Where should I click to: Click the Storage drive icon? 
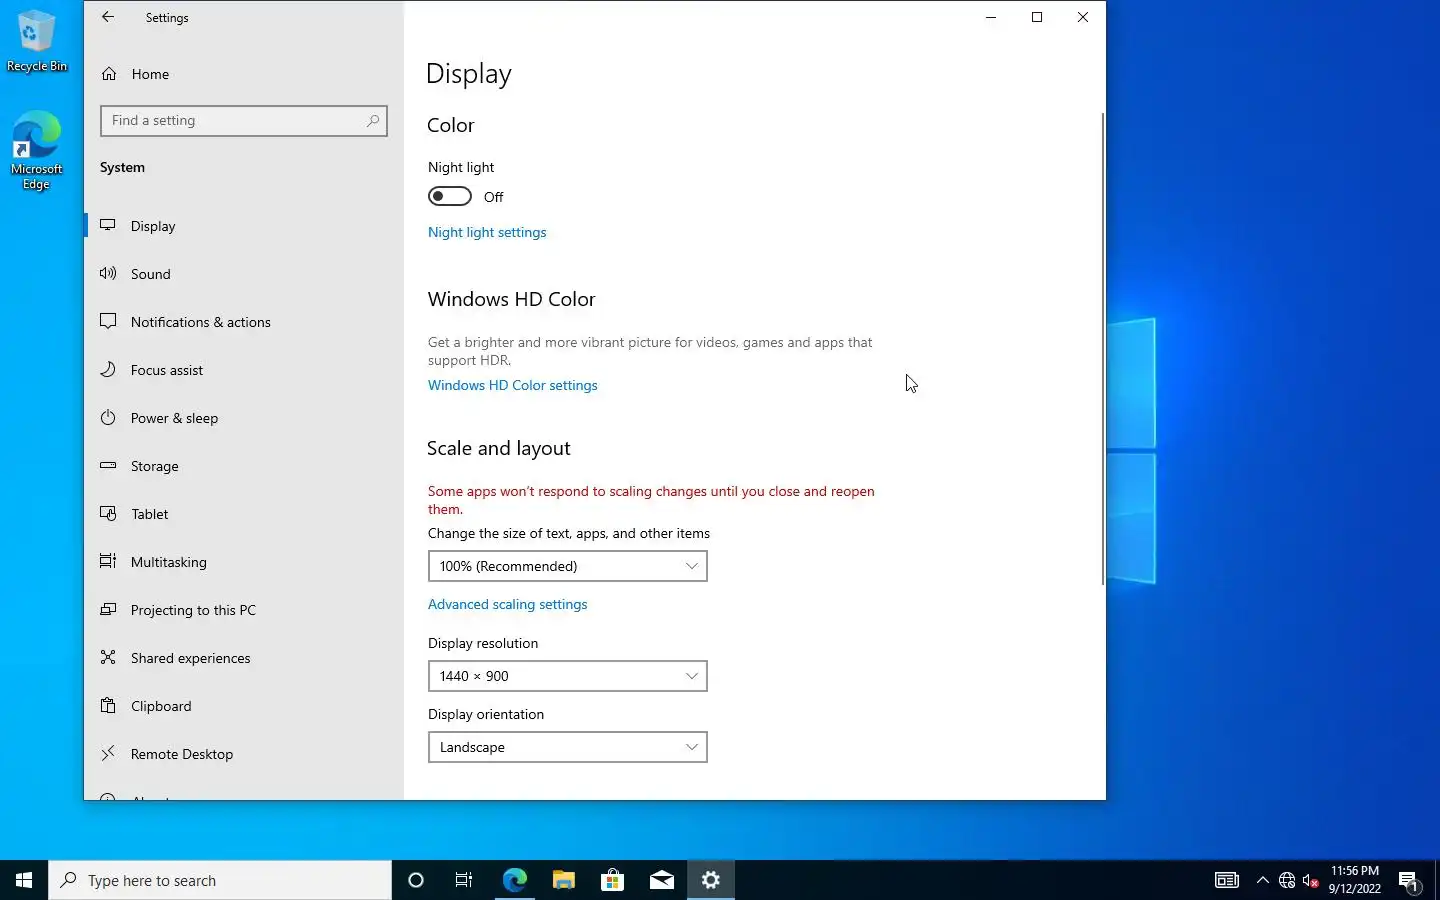point(108,465)
